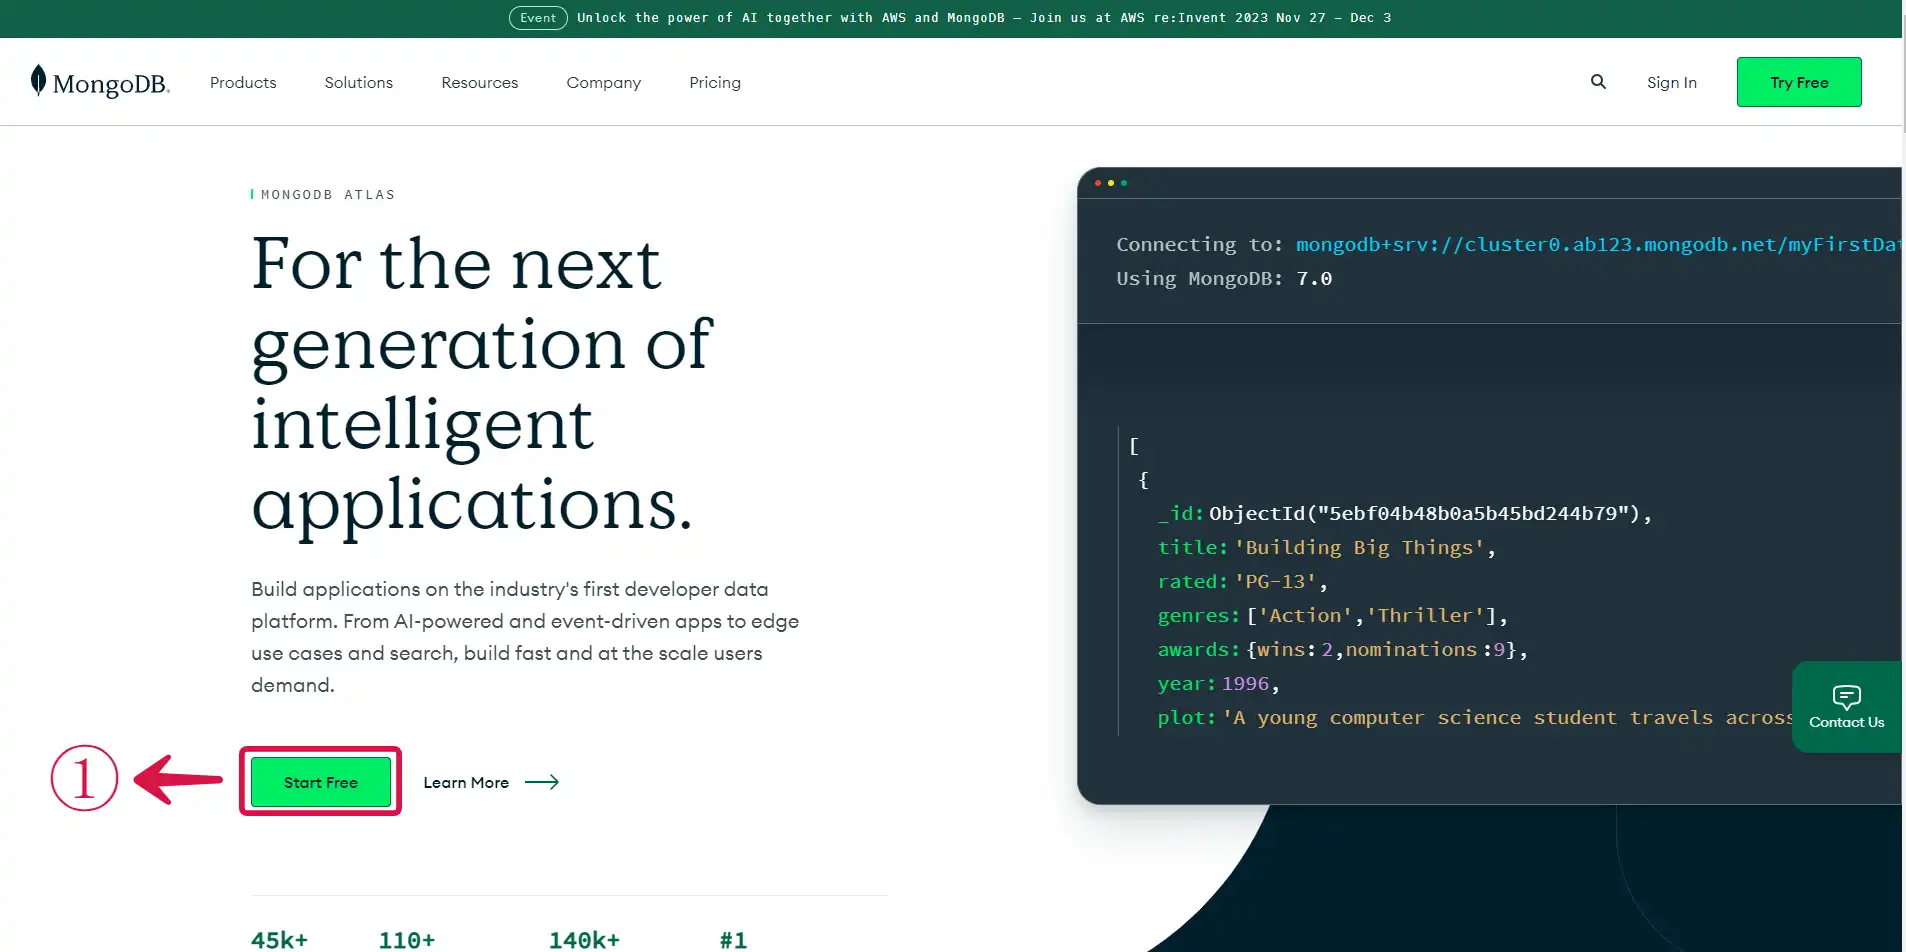Open the Products menu

pyautogui.click(x=243, y=82)
